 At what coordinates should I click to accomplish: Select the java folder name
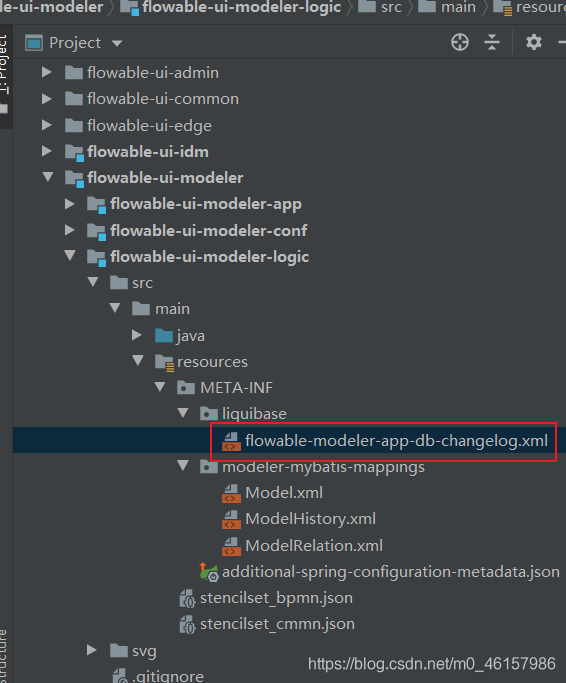click(190, 336)
